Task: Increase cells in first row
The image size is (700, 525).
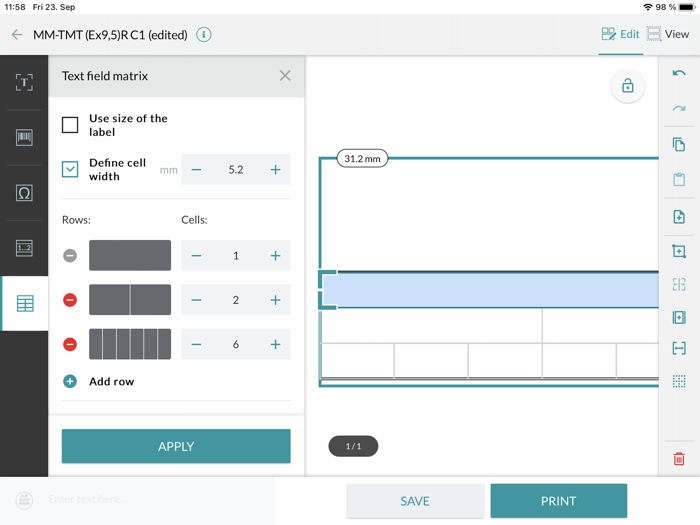Action: tap(275, 256)
